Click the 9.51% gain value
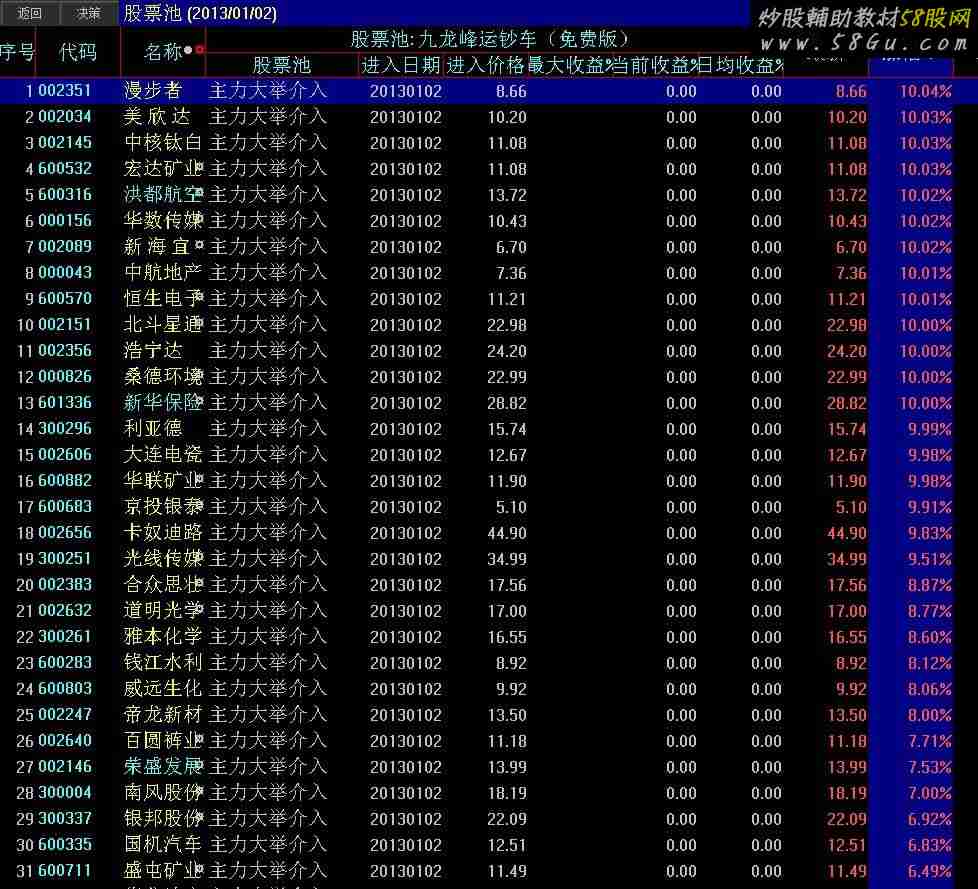 (x=929, y=559)
